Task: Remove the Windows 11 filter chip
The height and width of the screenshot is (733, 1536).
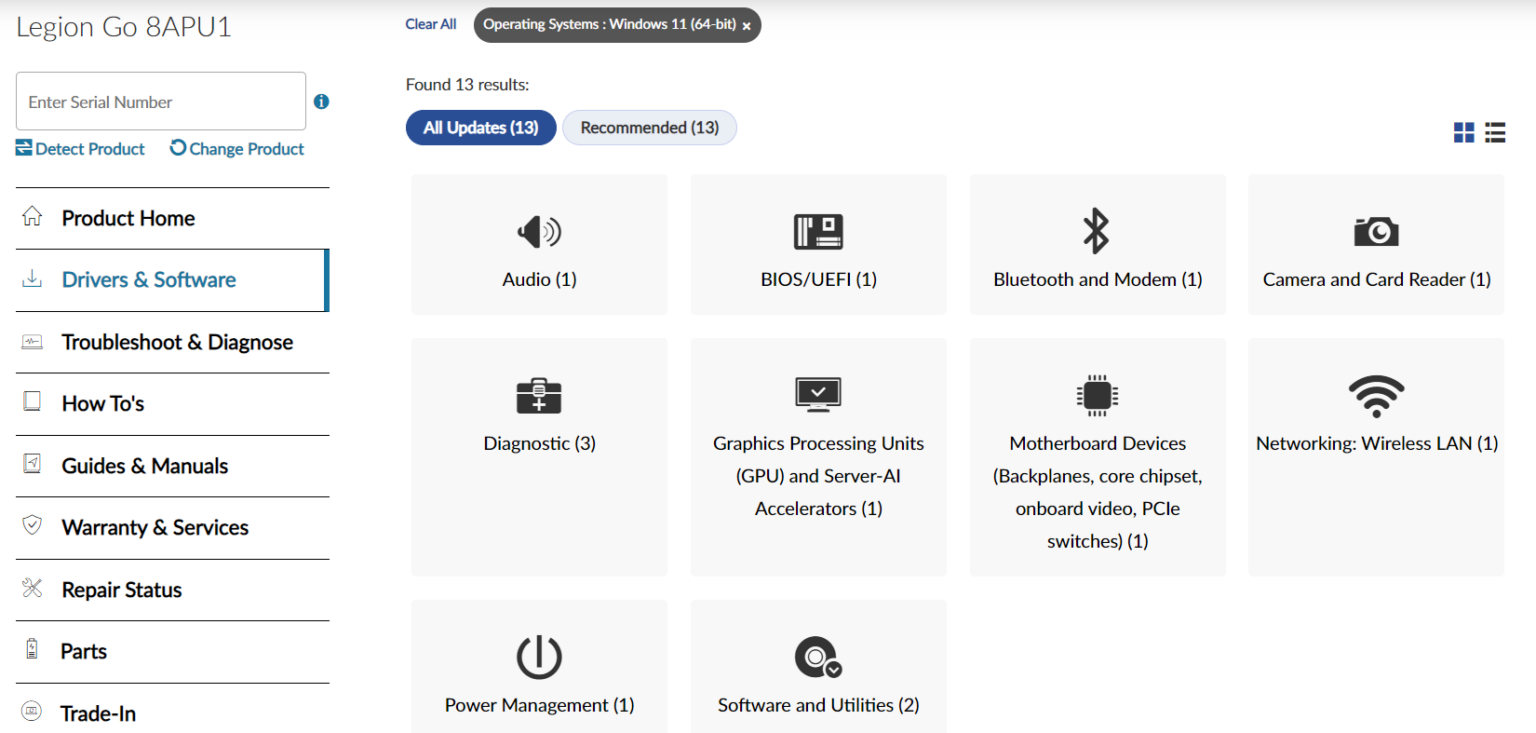Action: coord(746,25)
